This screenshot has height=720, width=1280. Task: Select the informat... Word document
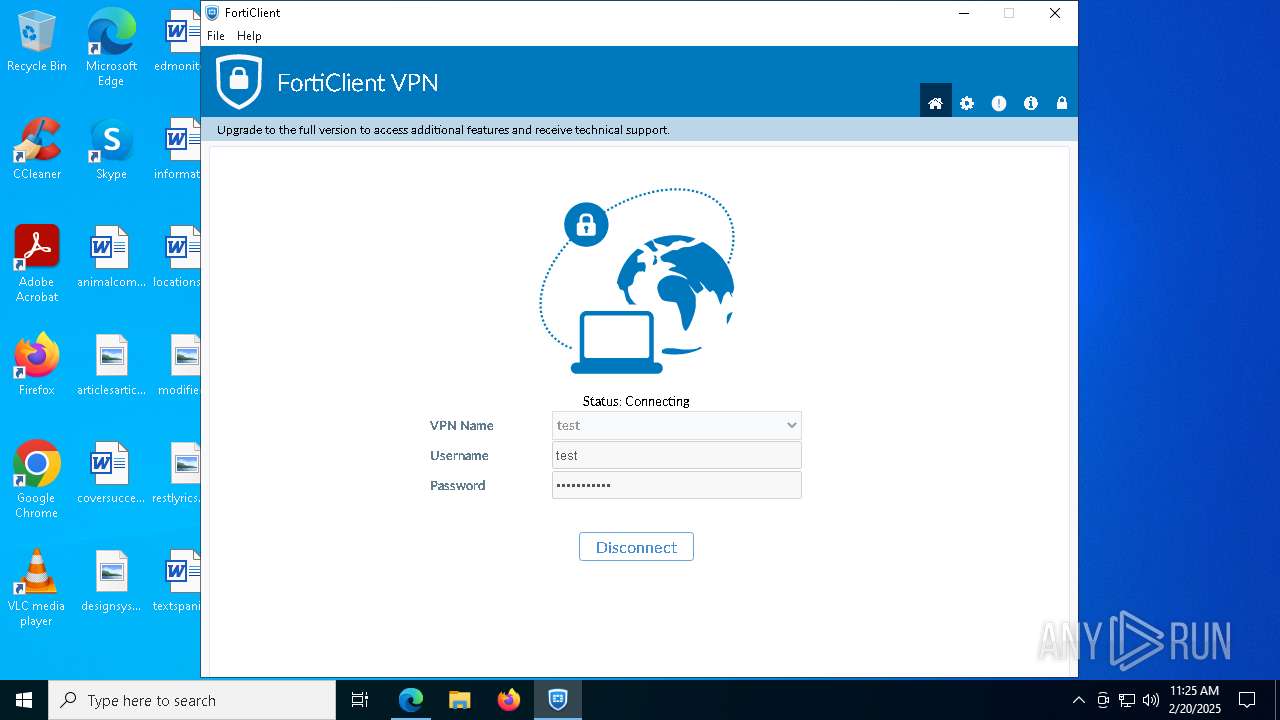click(x=178, y=150)
